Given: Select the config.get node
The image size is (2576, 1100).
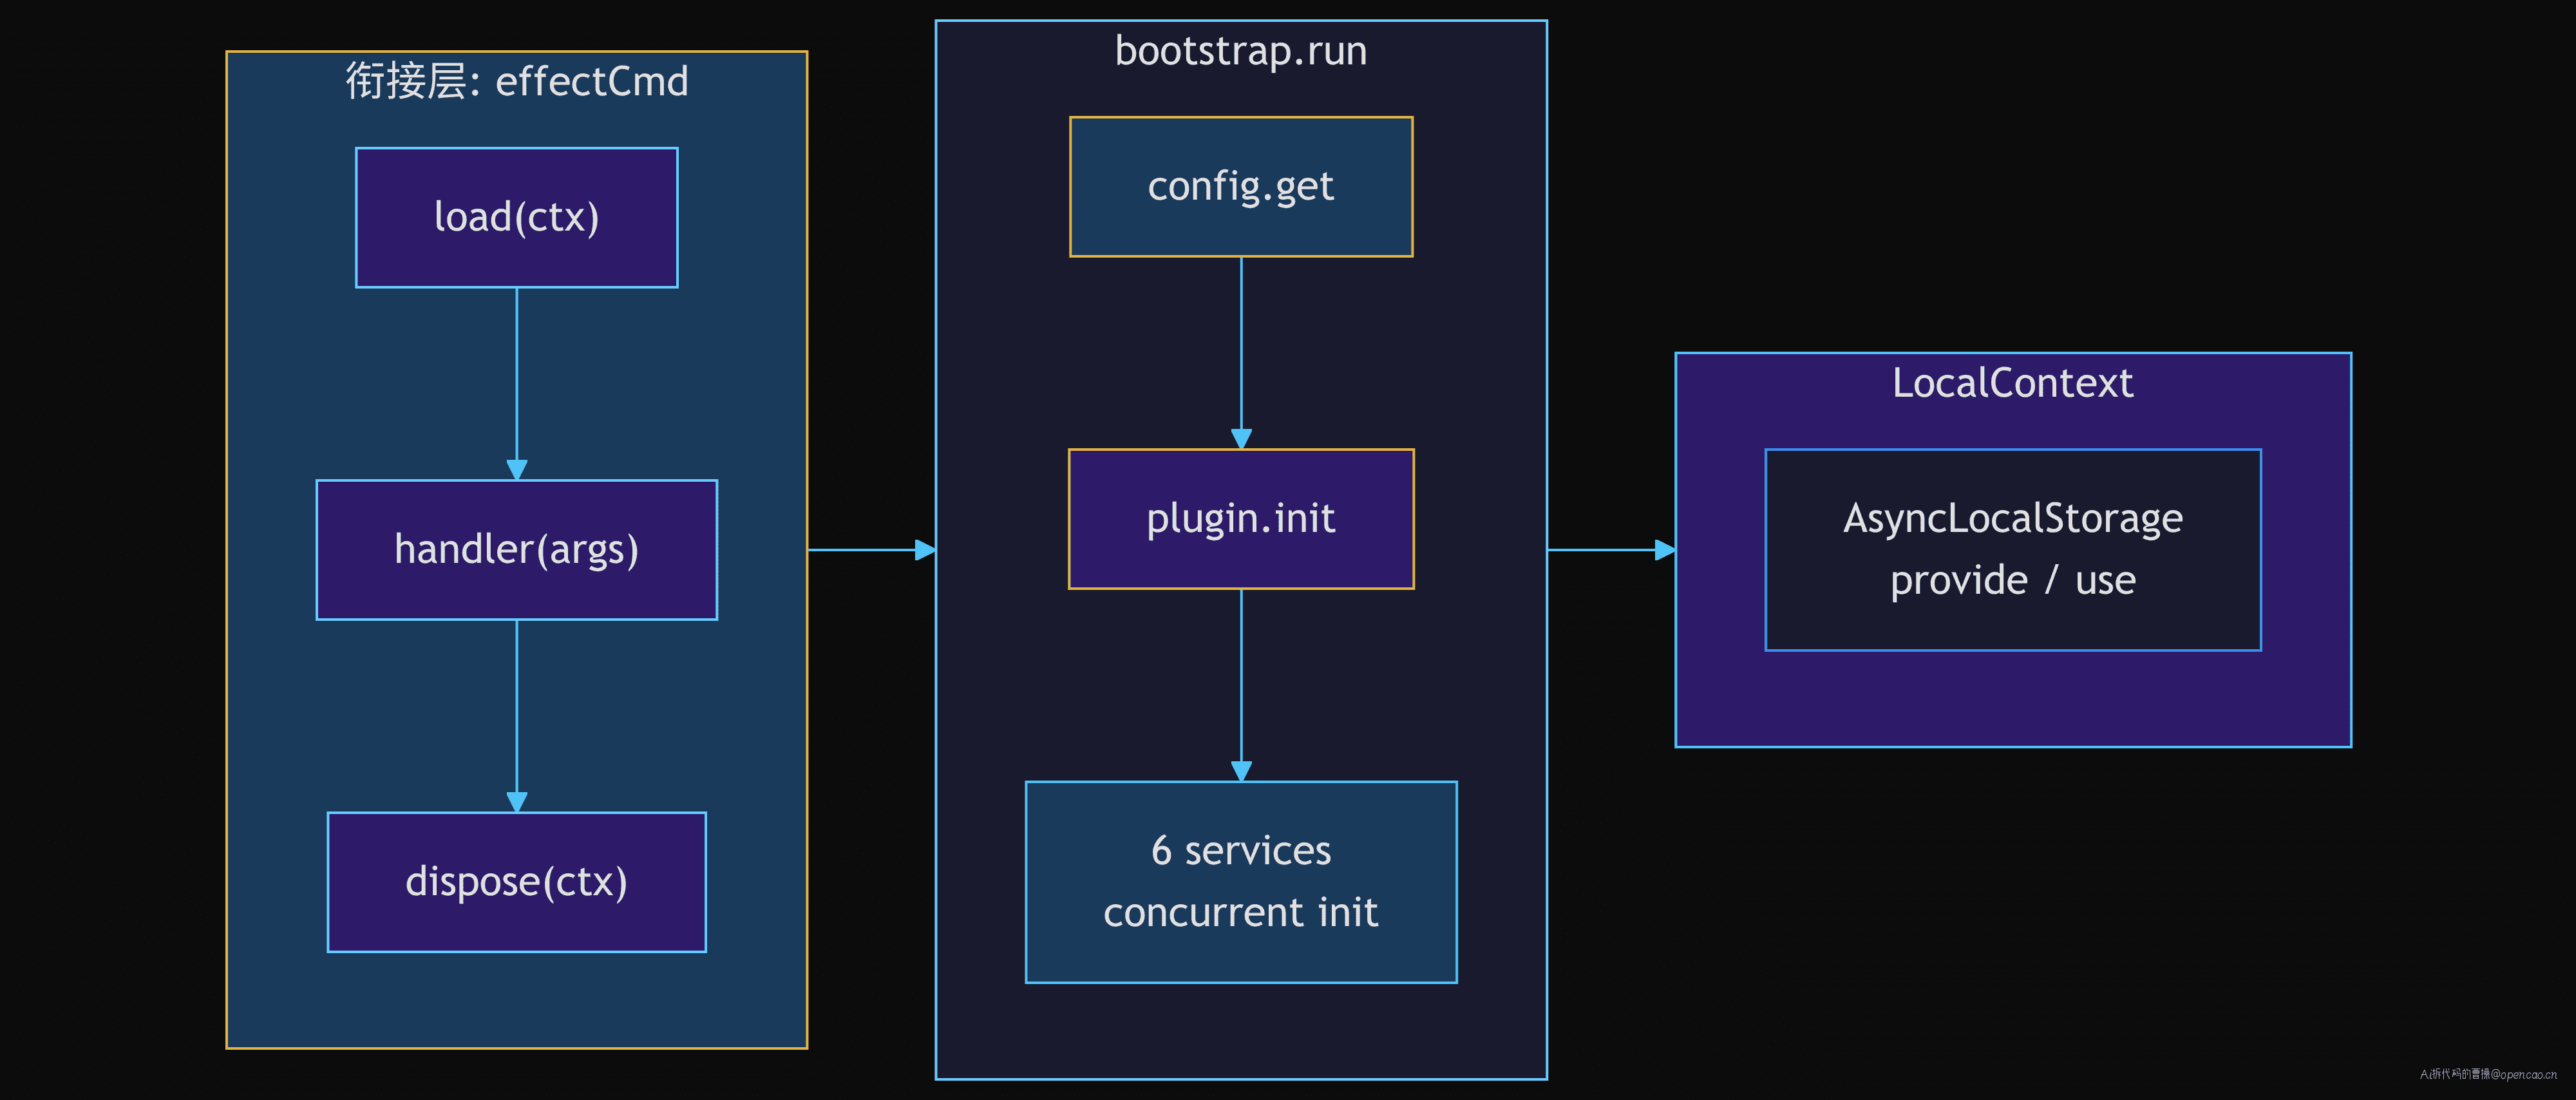Looking at the screenshot, I should pos(1241,187).
